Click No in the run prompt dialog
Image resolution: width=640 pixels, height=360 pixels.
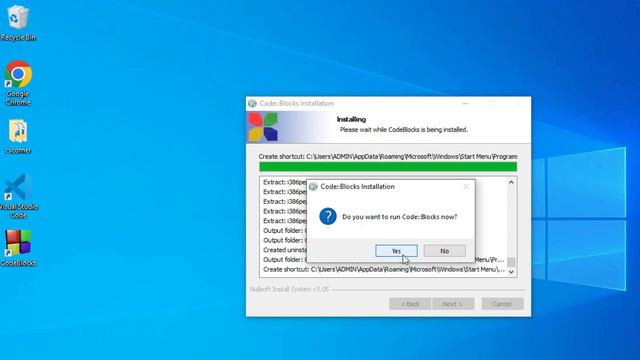click(444, 251)
